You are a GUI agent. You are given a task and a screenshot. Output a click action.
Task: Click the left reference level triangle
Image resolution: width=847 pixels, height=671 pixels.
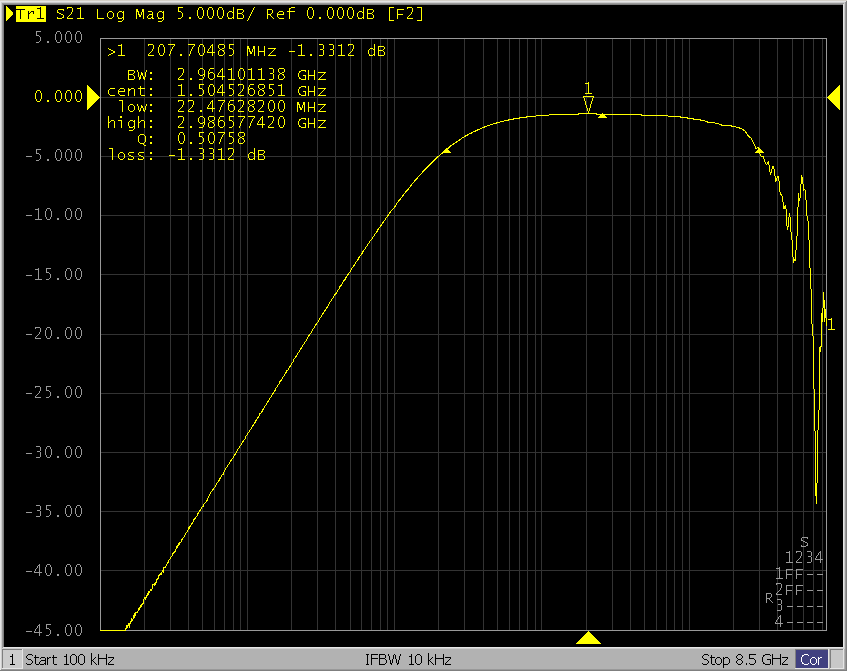click(x=92, y=96)
